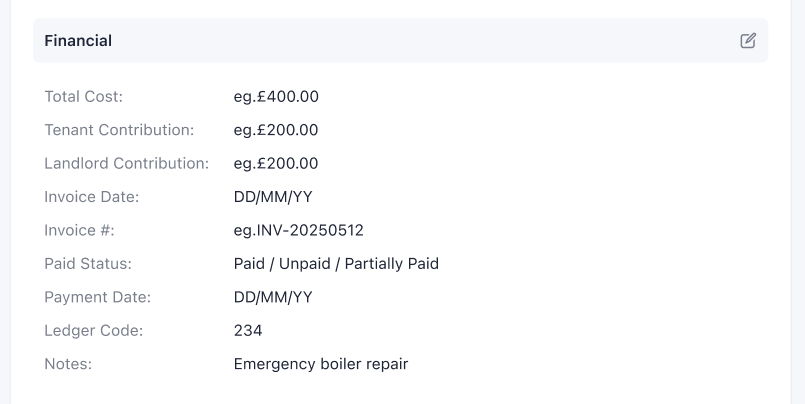This screenshot has height=404, width=805.
Task: Select the invoice number eg.INV-20250512
Action: 299,230
